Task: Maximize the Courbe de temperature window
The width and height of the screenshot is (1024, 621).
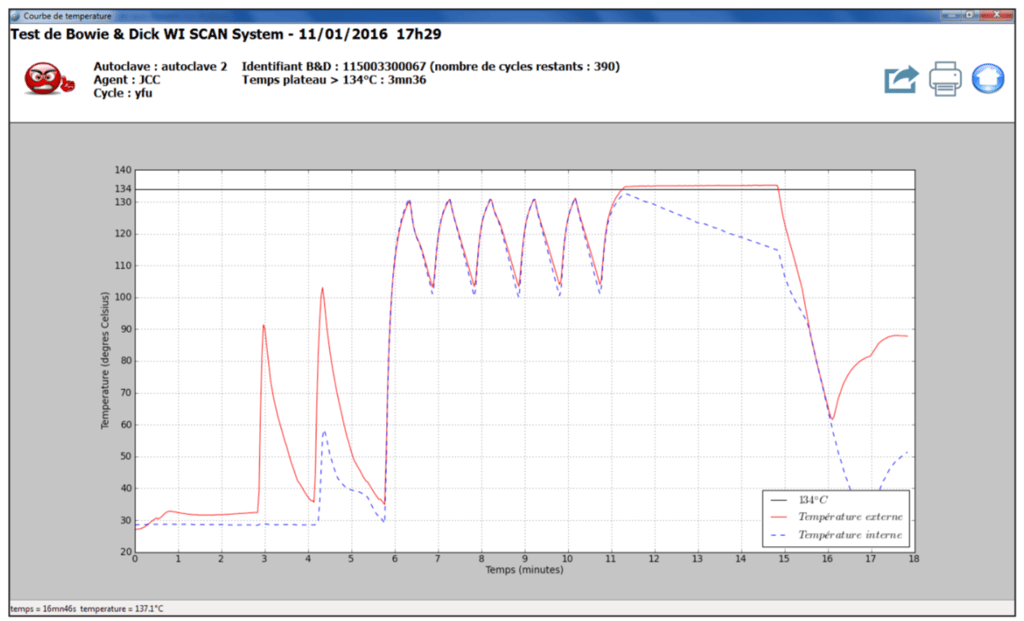Action: (969, 16)
